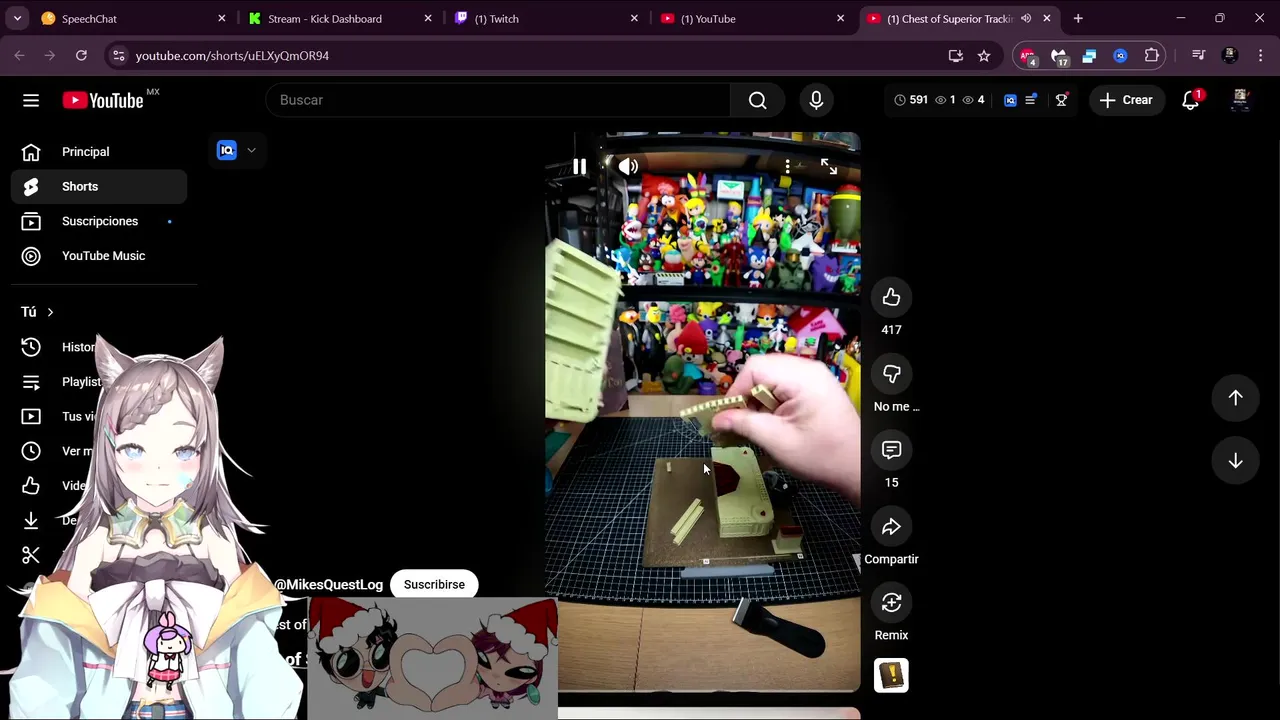Click the Tus videos icon in the sidebar
Viewport: 1280px width, 720px height.
pos(31,416)
